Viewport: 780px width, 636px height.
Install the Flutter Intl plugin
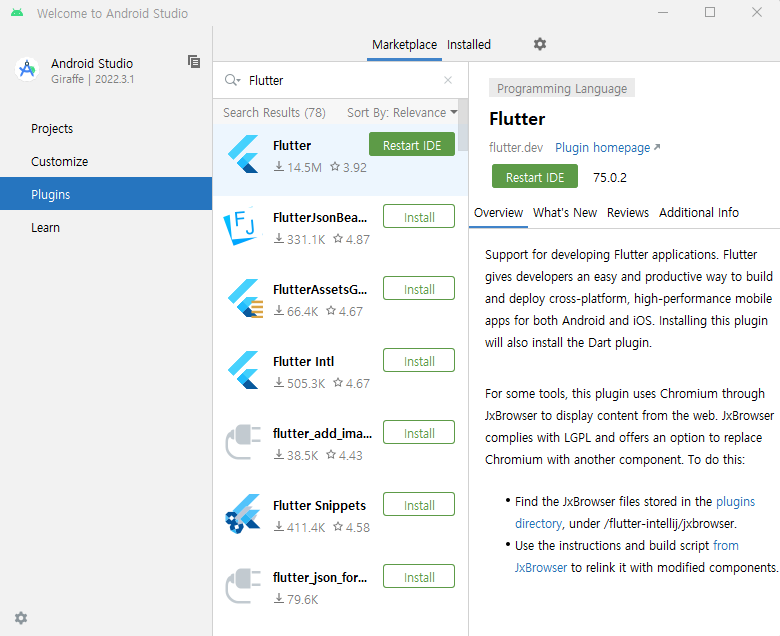coord(419,361)
